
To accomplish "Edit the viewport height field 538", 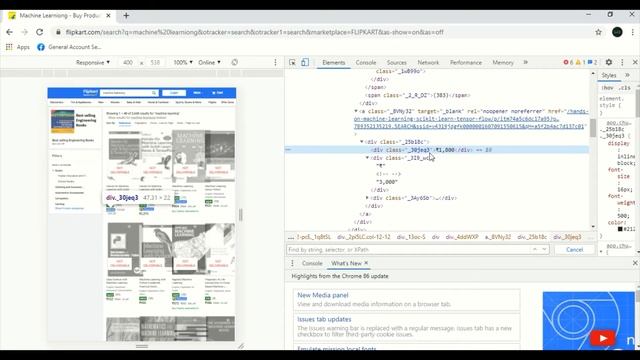I will [x=155, y=62].
